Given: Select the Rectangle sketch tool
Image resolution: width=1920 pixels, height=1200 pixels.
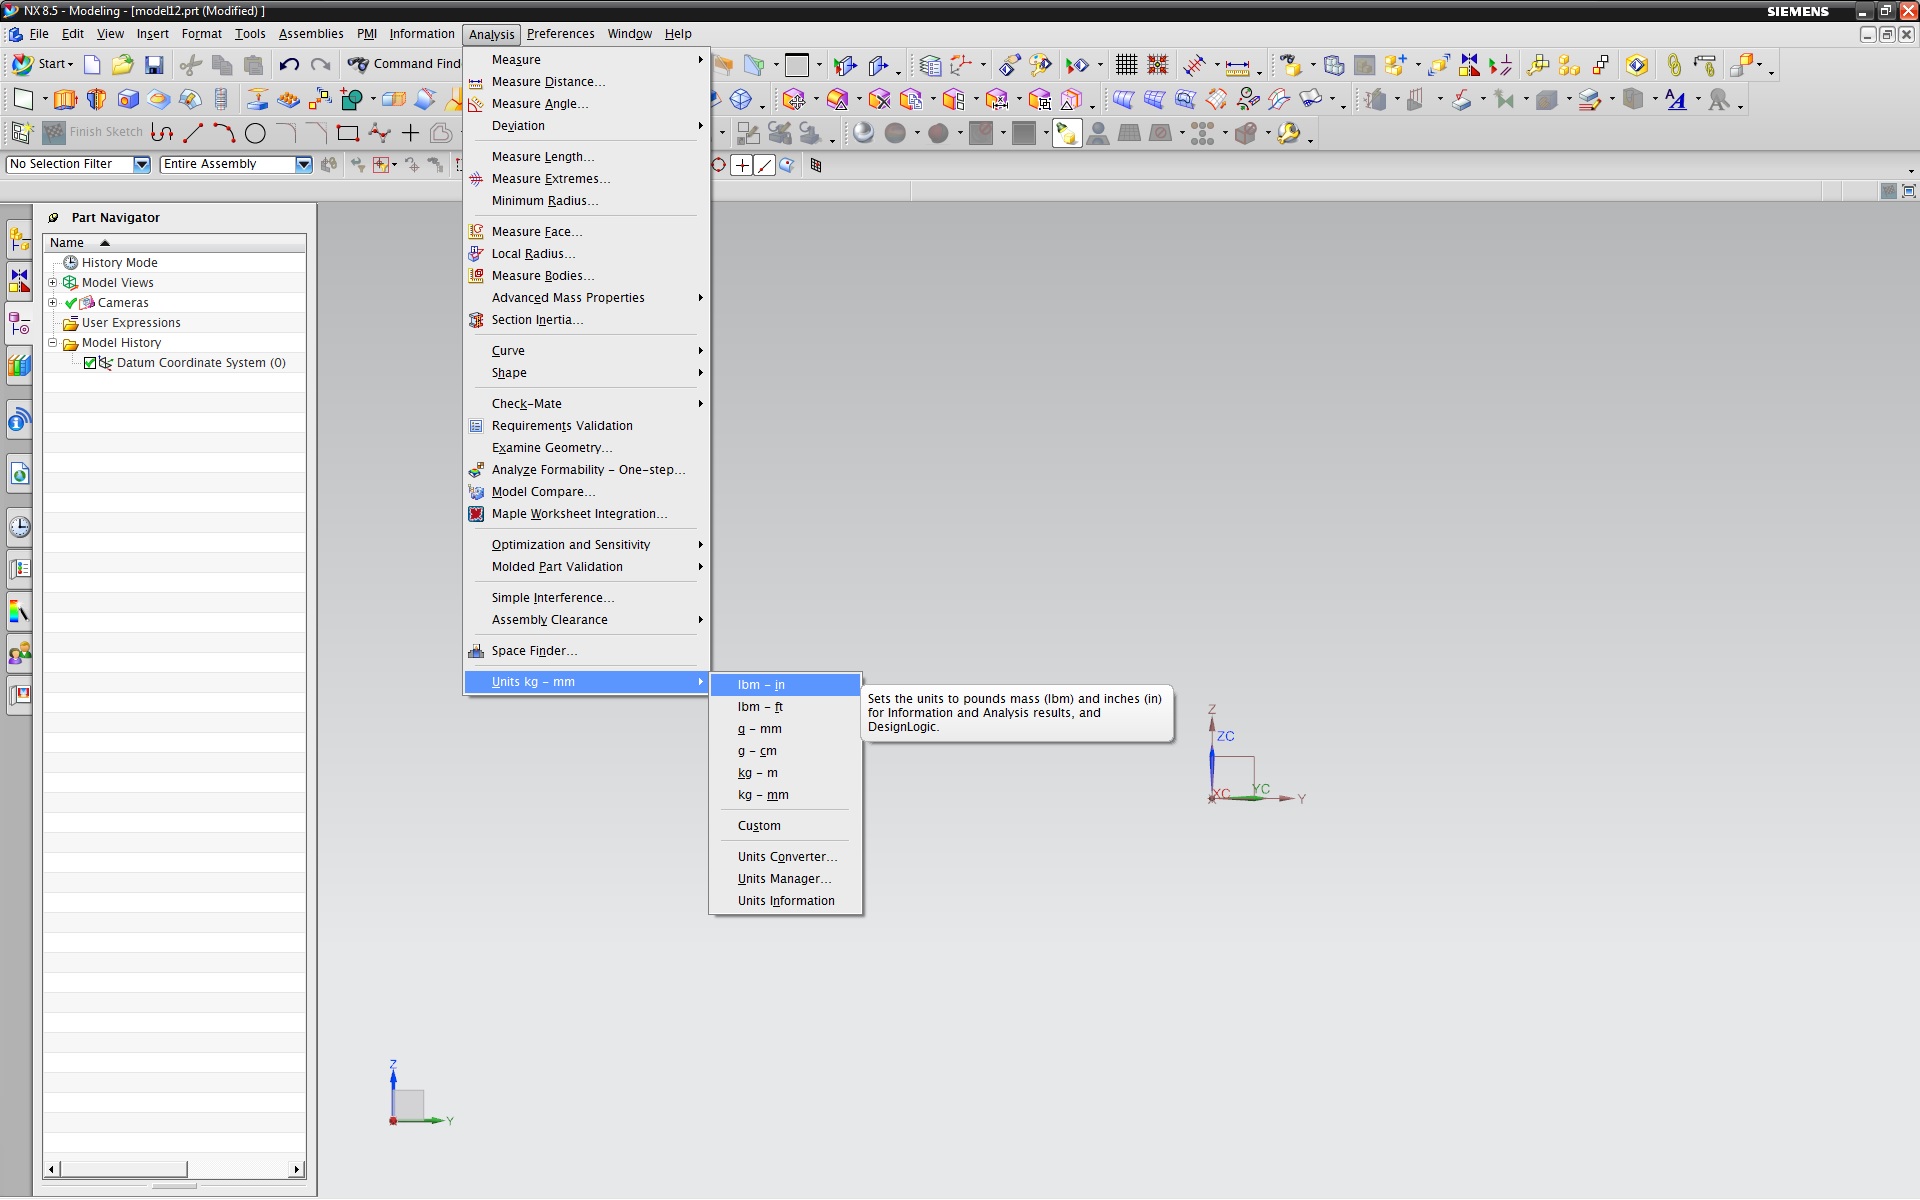Looking at the screenshot, I should (x=347, y=133).
